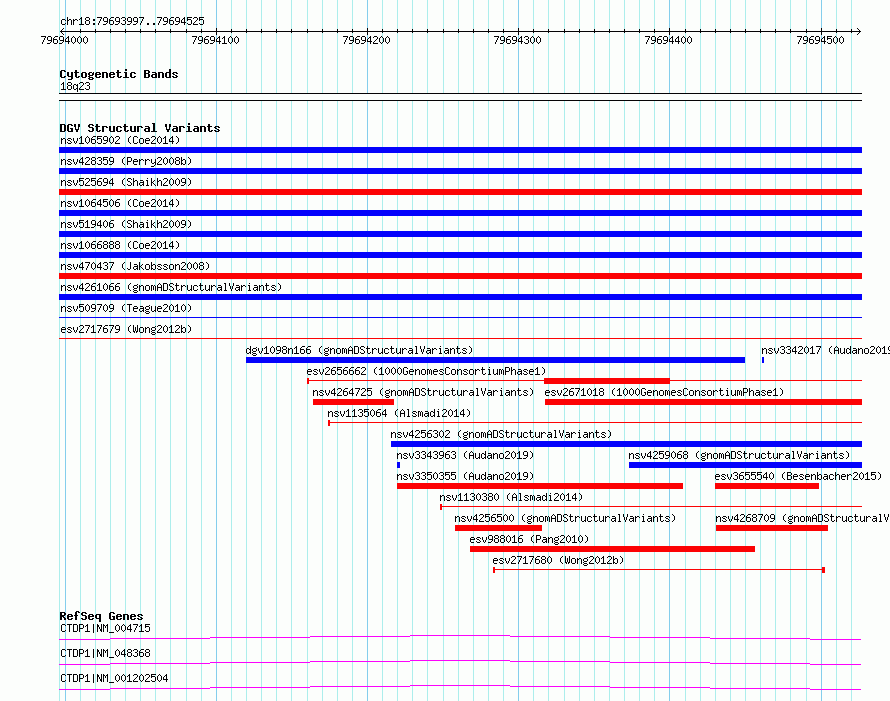Image resolution: width=890 pixels, height=701 pixels.
Task: Select the esv988016 (Pang2010) label
Action: pos(529,539)
